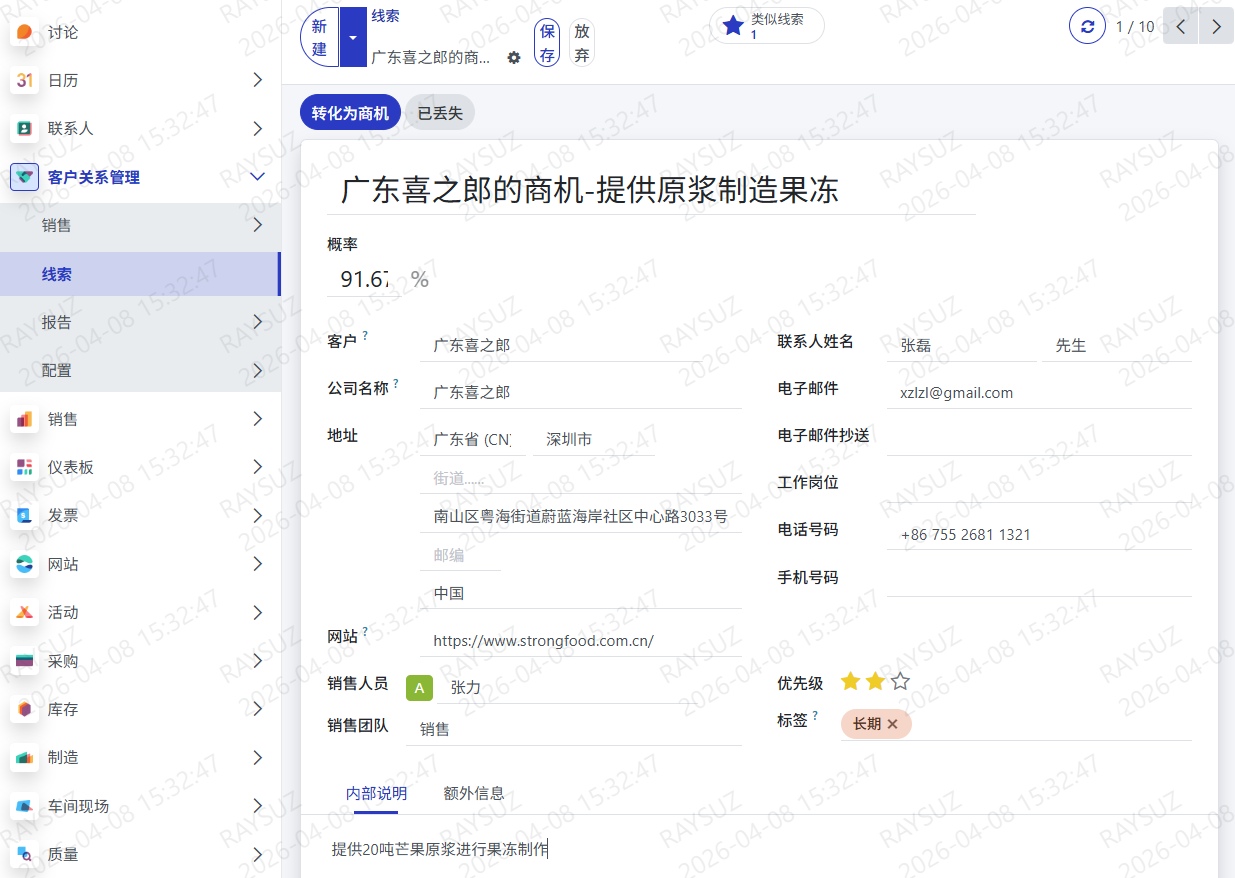Click the 邮编 postal code field

coord(460,555)
